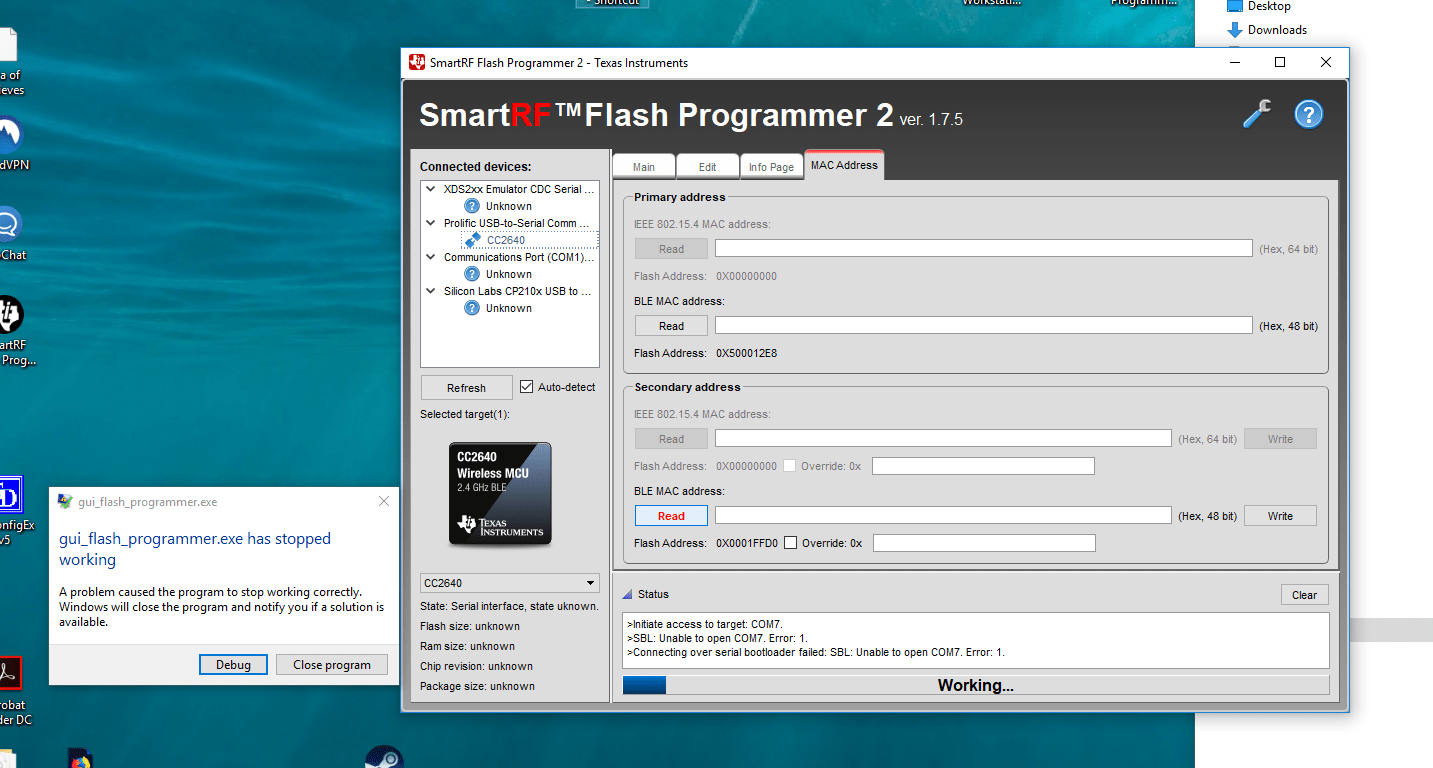Click Close program in the error dialog
Image resolution: width=1433 pixels, height=768 pixels.
point(332,665)
